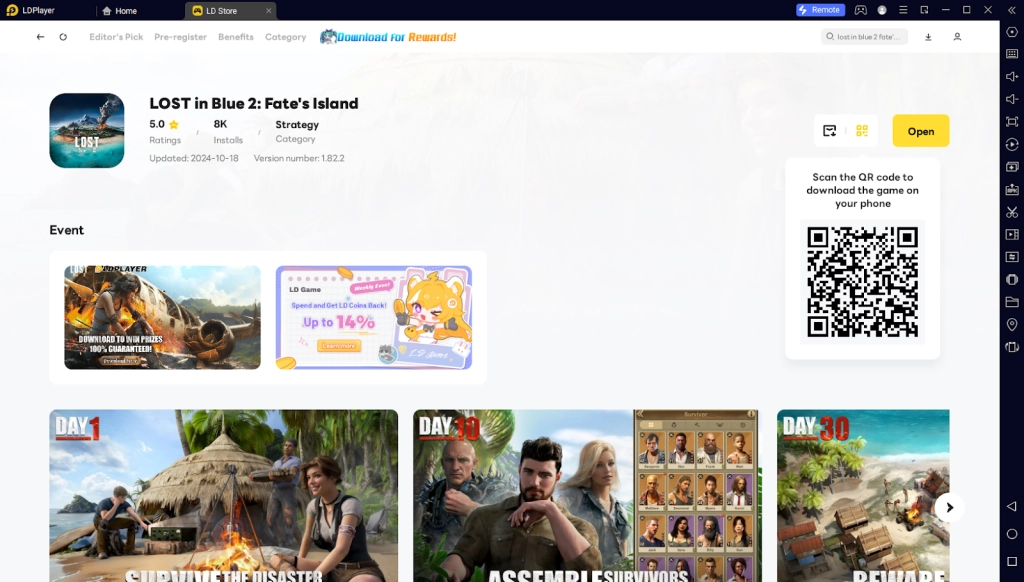Open the operation recorder (sync play) icon
Screen dimensions: 1024x582
tap(1012, 144)
